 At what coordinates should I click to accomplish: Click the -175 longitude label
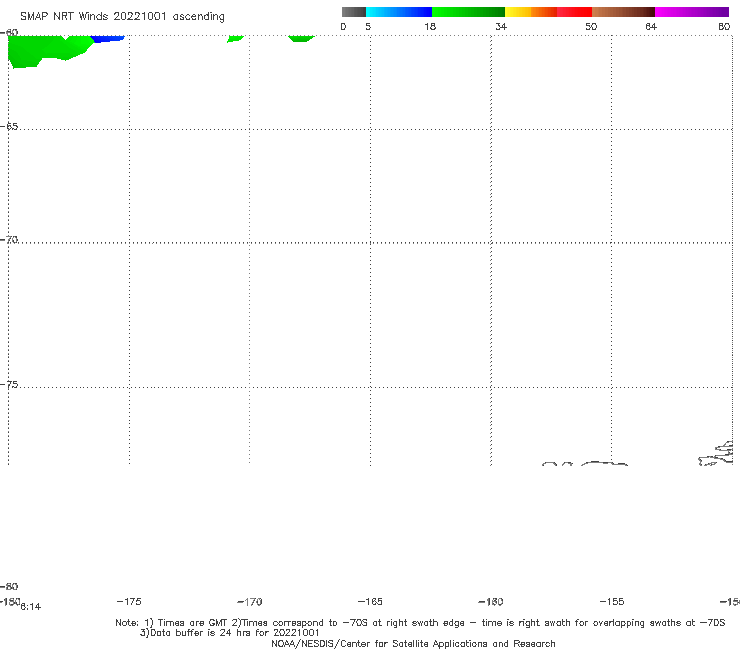[129, 601]
